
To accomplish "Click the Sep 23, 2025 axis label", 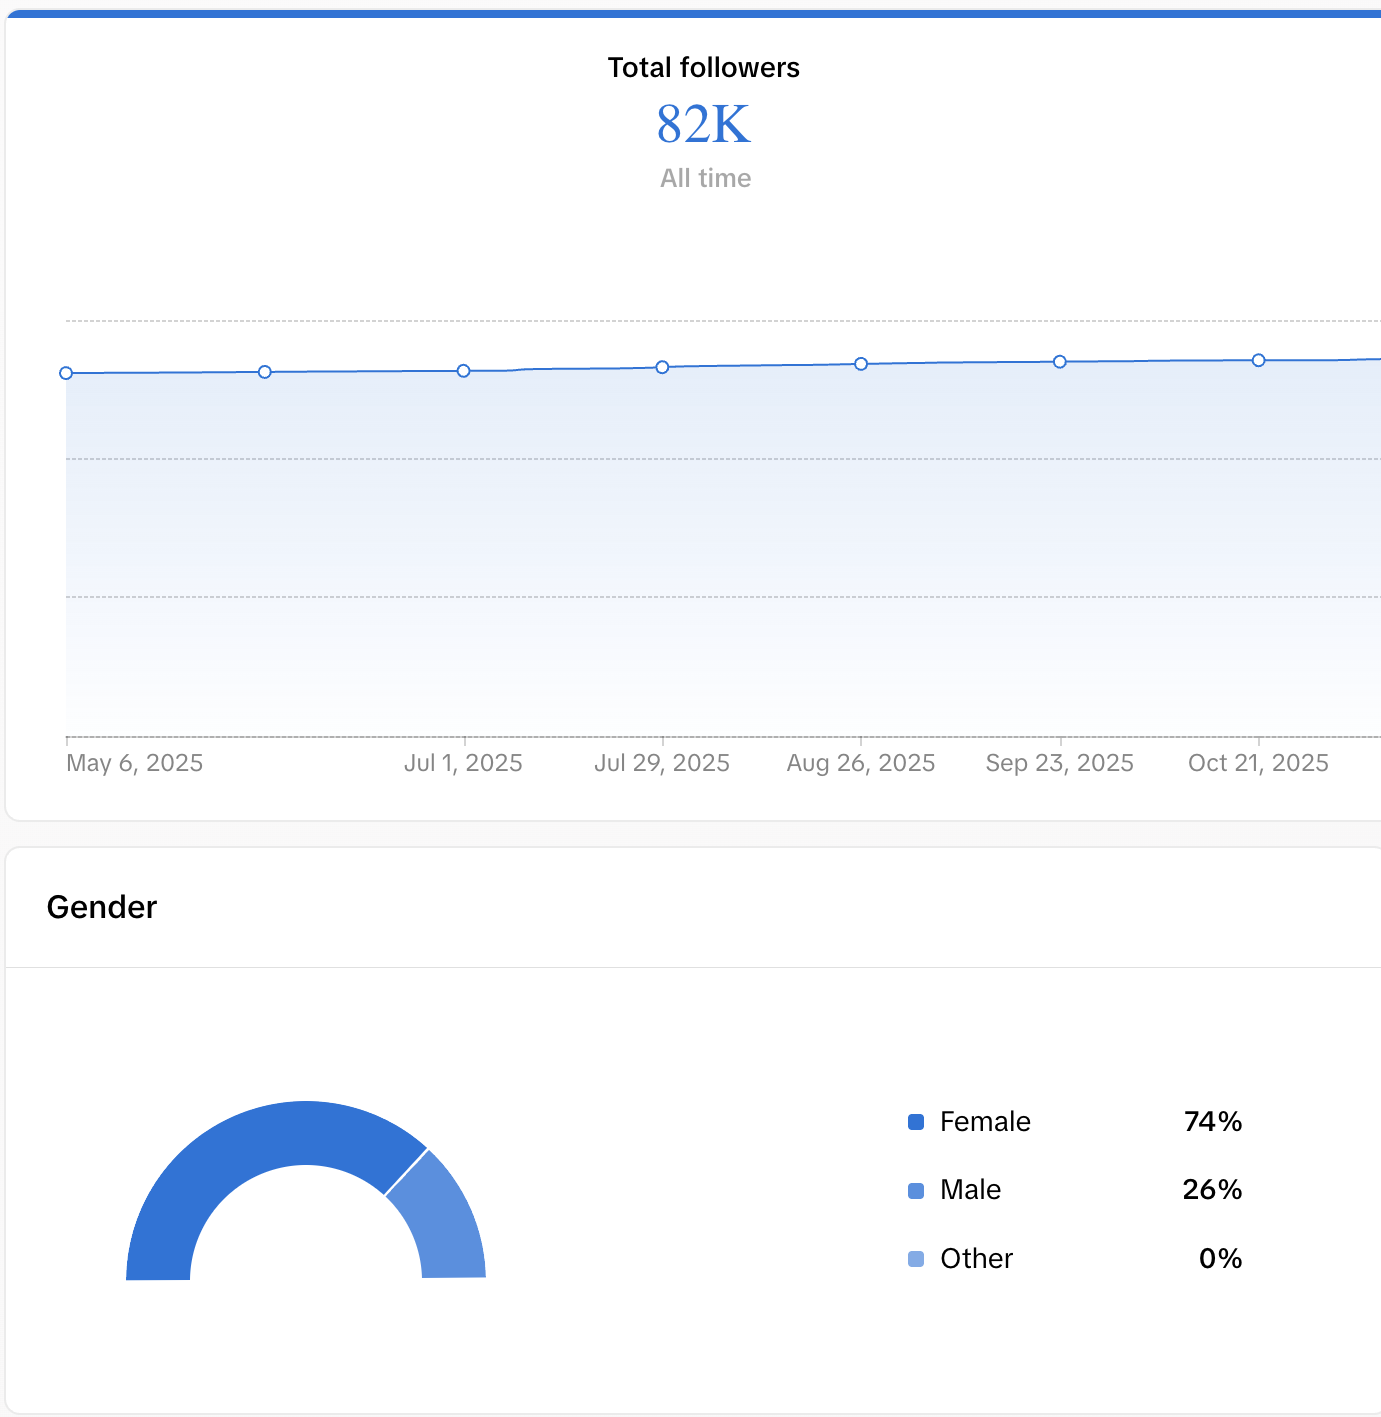I will [x=1060, y=763].
